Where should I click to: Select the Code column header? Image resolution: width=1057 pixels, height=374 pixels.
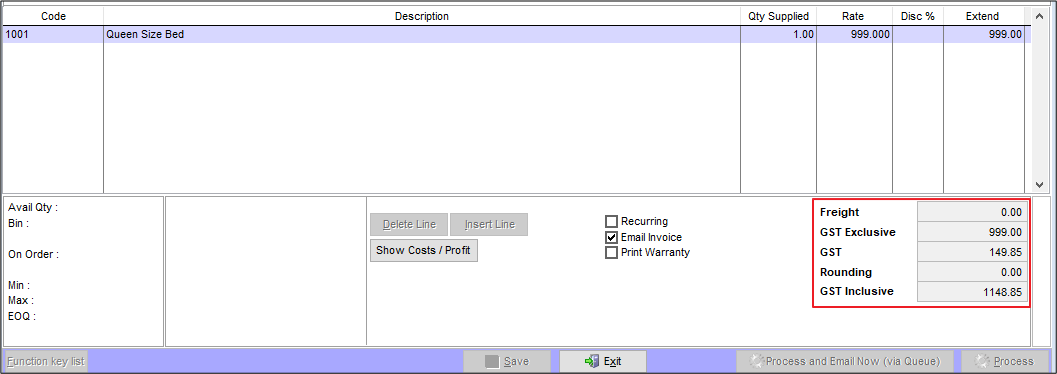[x=53, y=16]
